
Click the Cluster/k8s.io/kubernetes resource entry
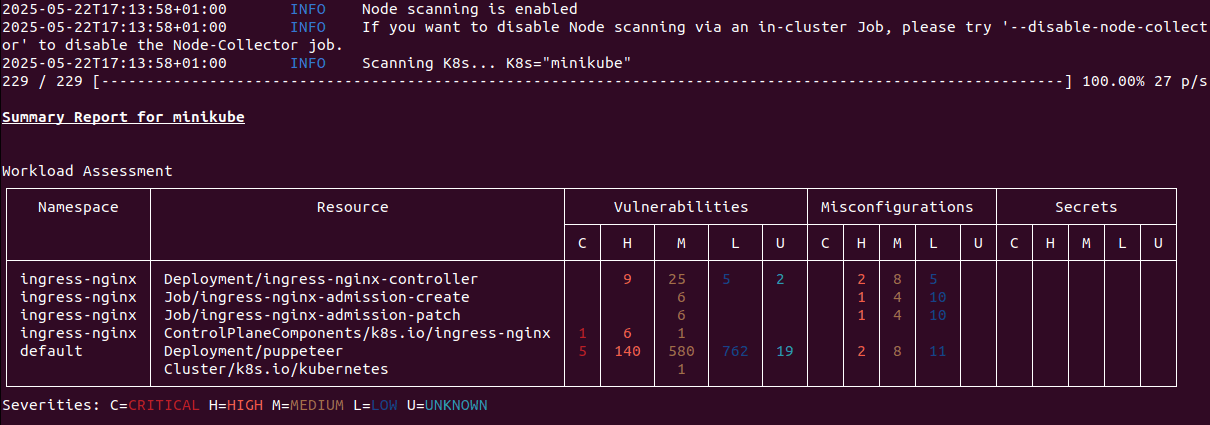[276, 369]
